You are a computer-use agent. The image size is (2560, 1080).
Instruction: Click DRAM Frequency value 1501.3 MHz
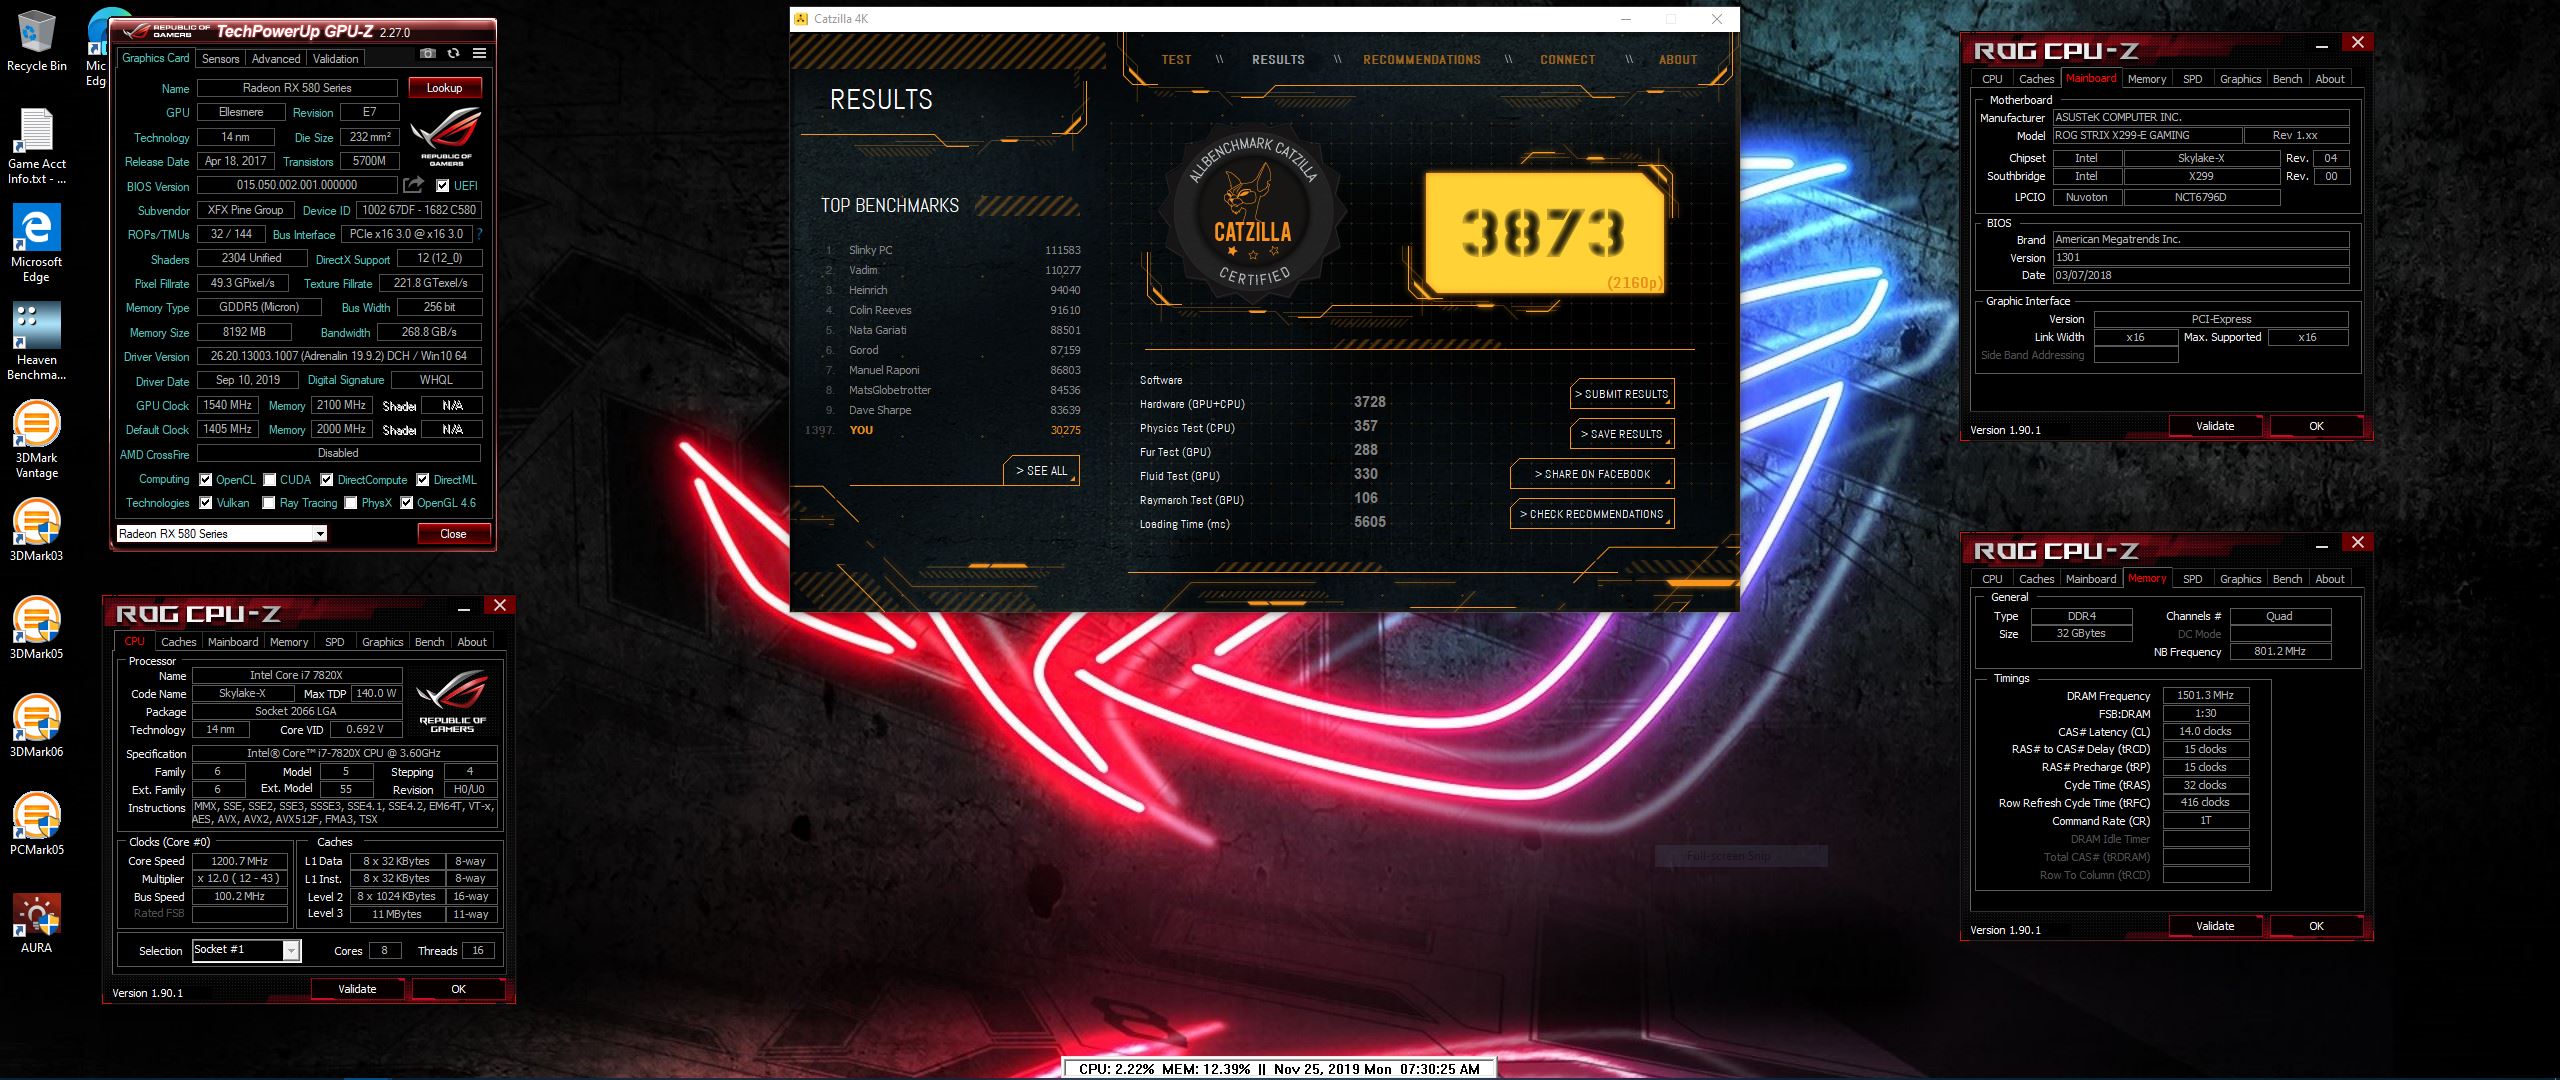(2205, 695)
